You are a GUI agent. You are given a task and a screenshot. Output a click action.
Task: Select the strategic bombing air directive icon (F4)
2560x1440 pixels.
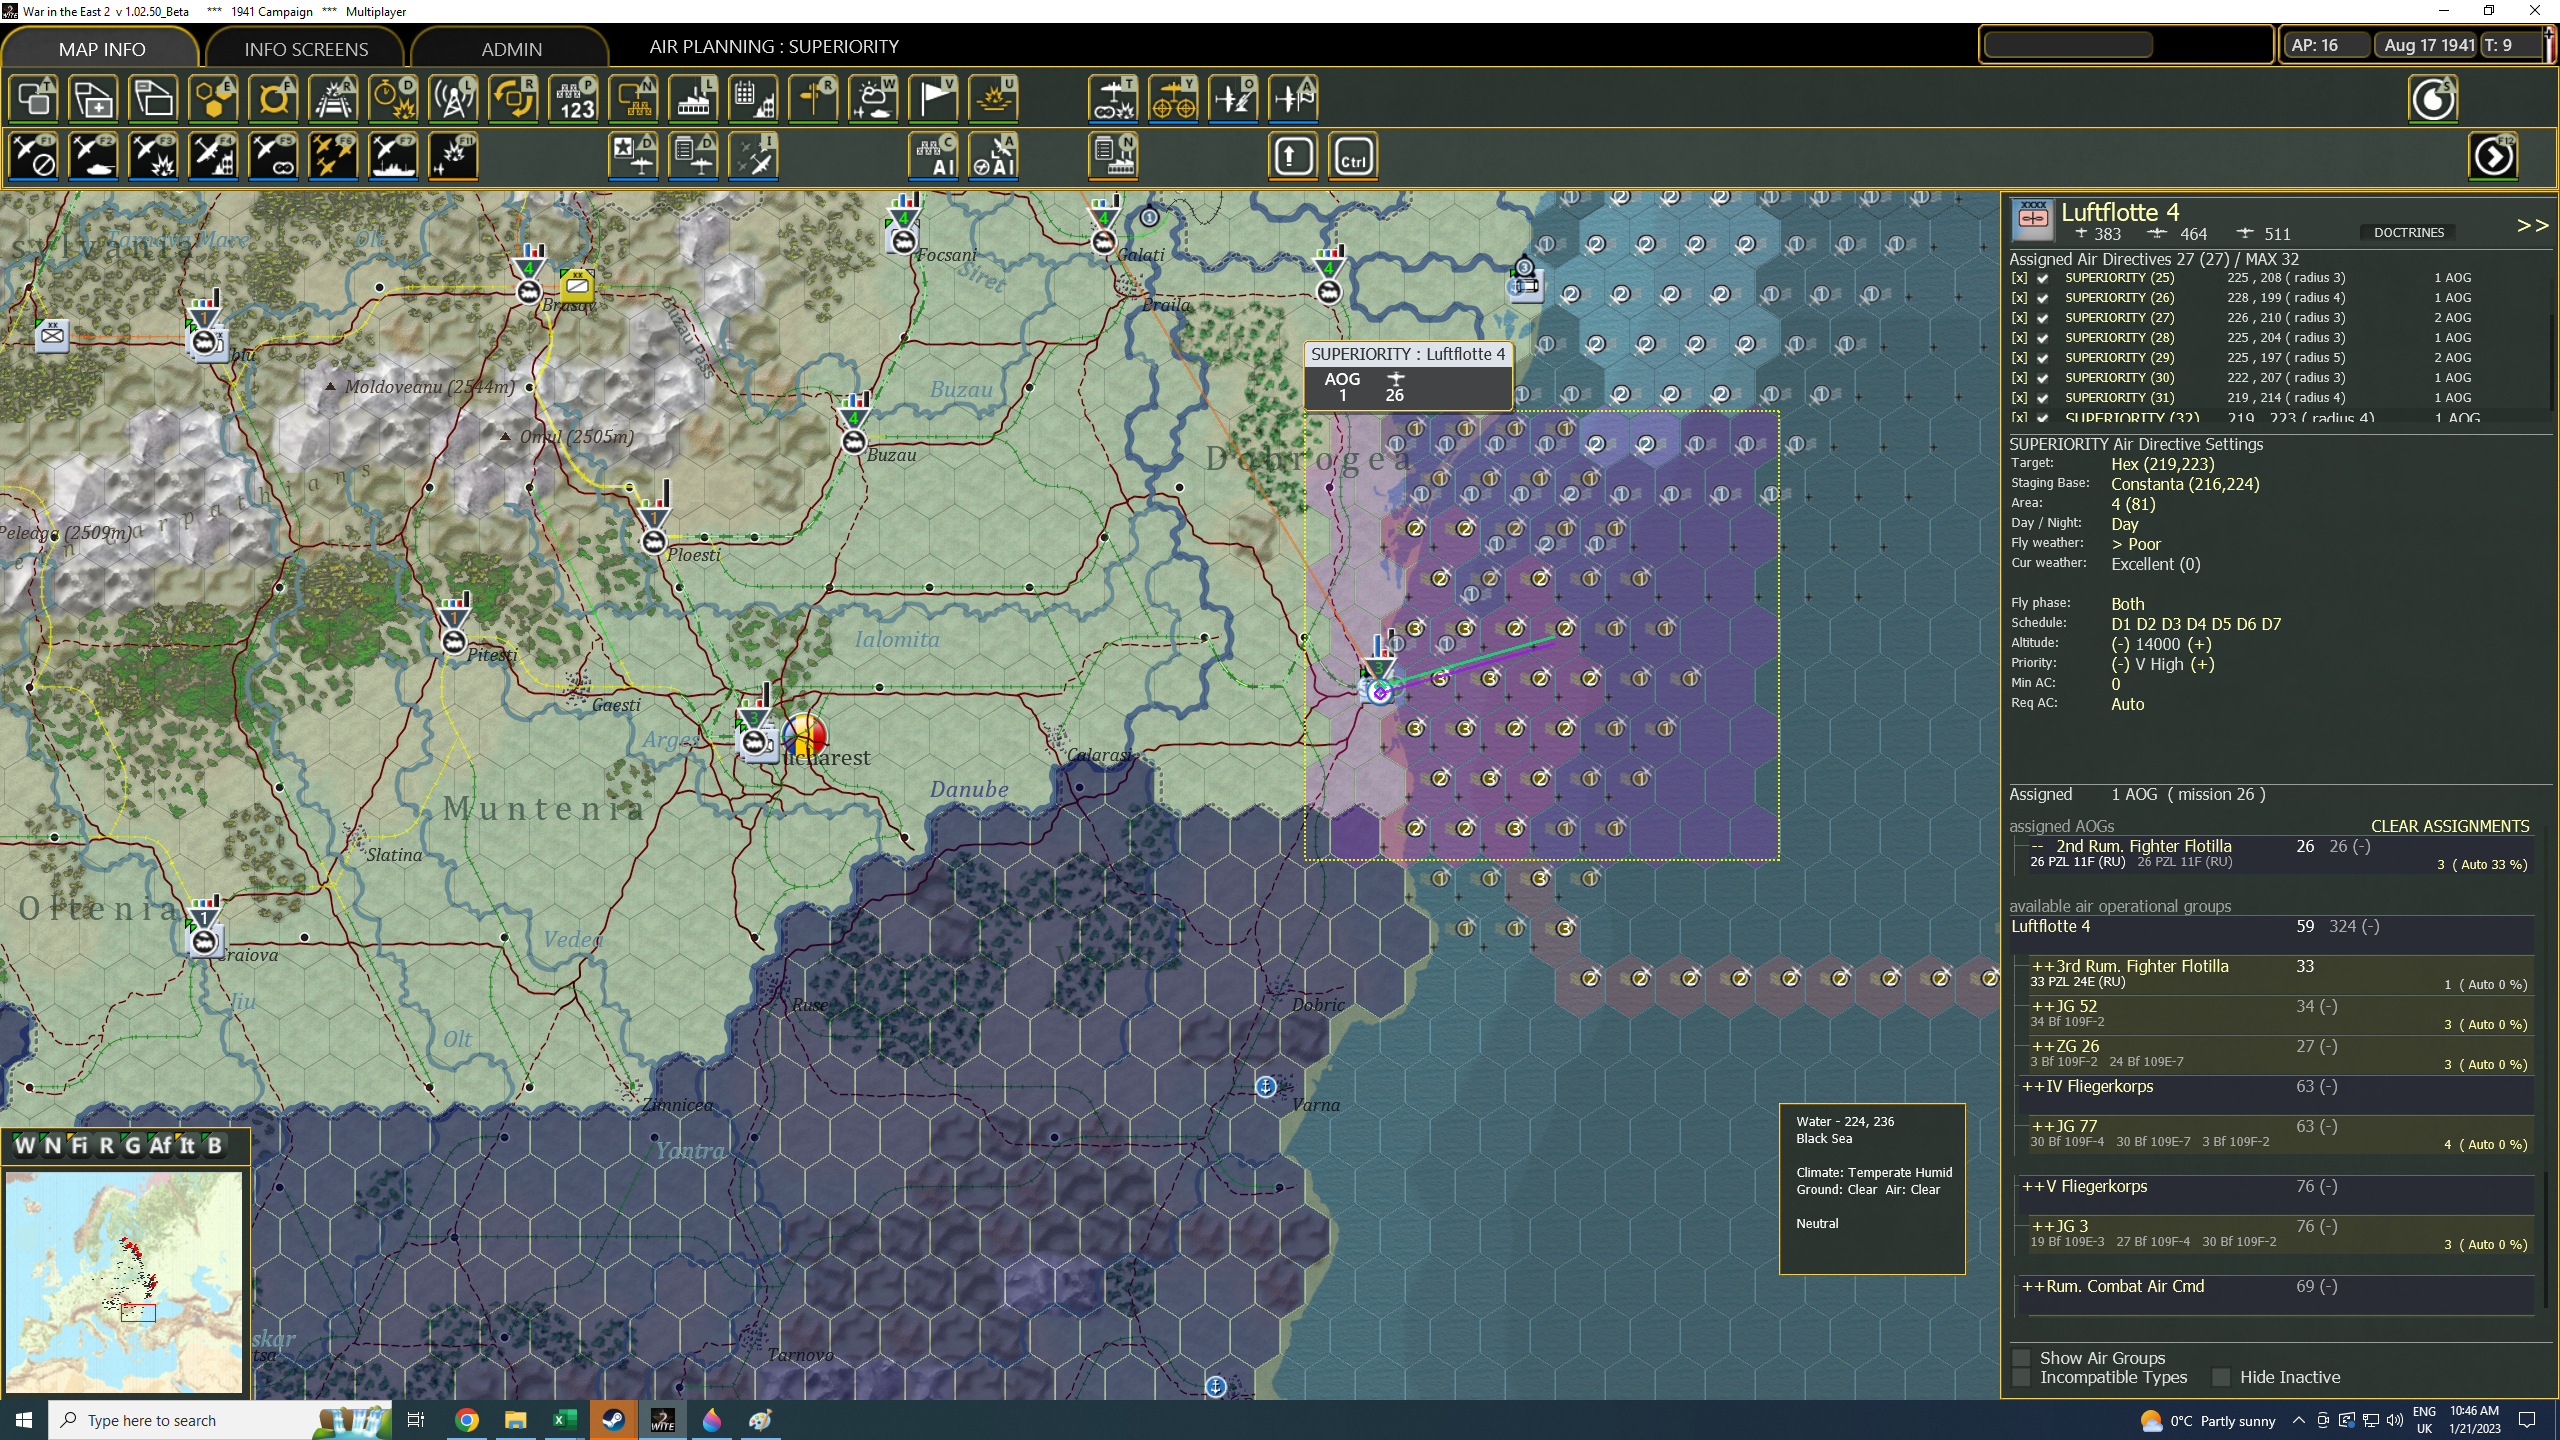213,156
